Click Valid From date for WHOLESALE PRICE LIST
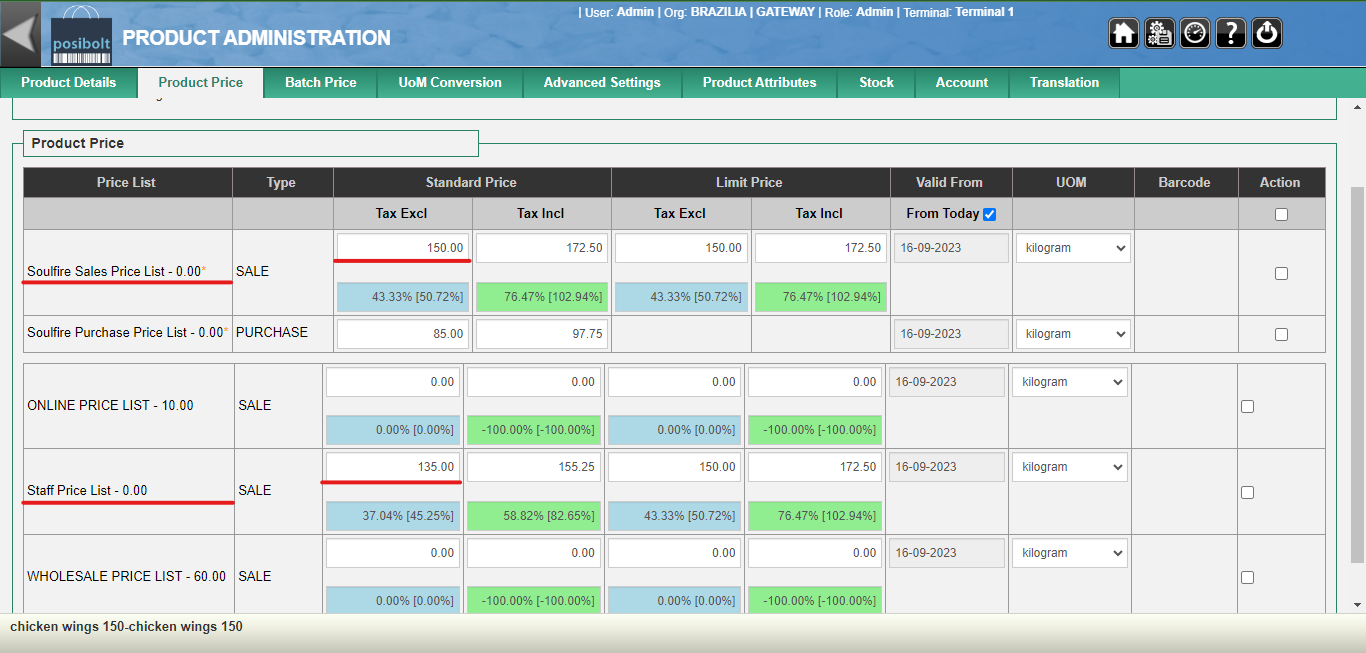 click(x=947, y=553)
